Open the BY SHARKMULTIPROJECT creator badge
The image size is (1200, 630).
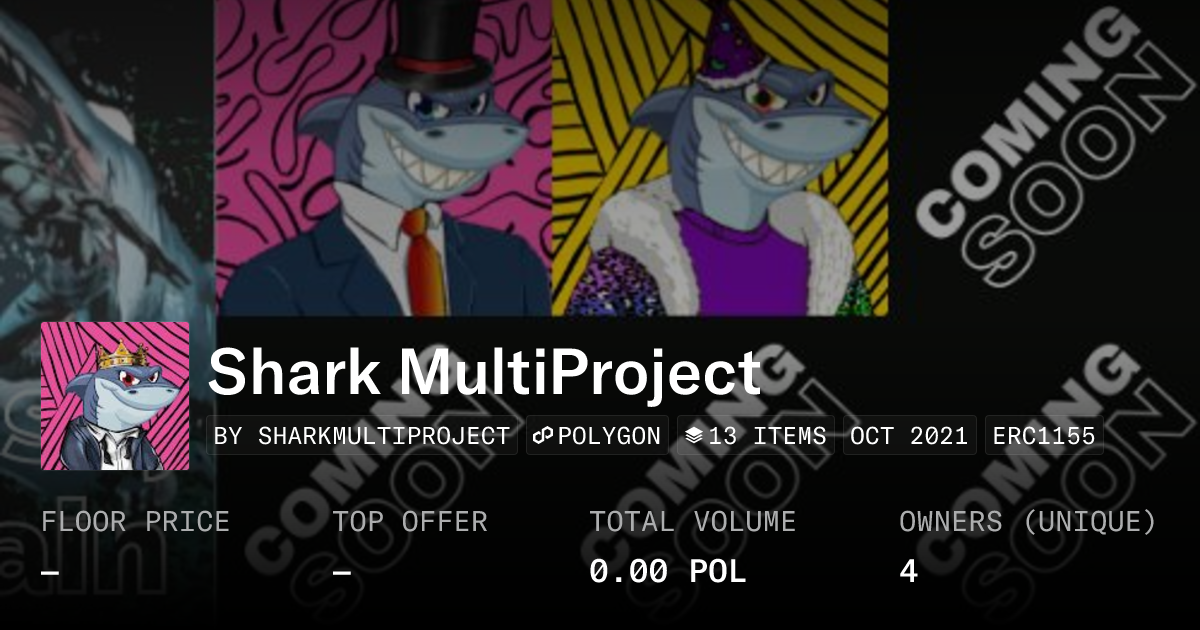click(362, 436)
